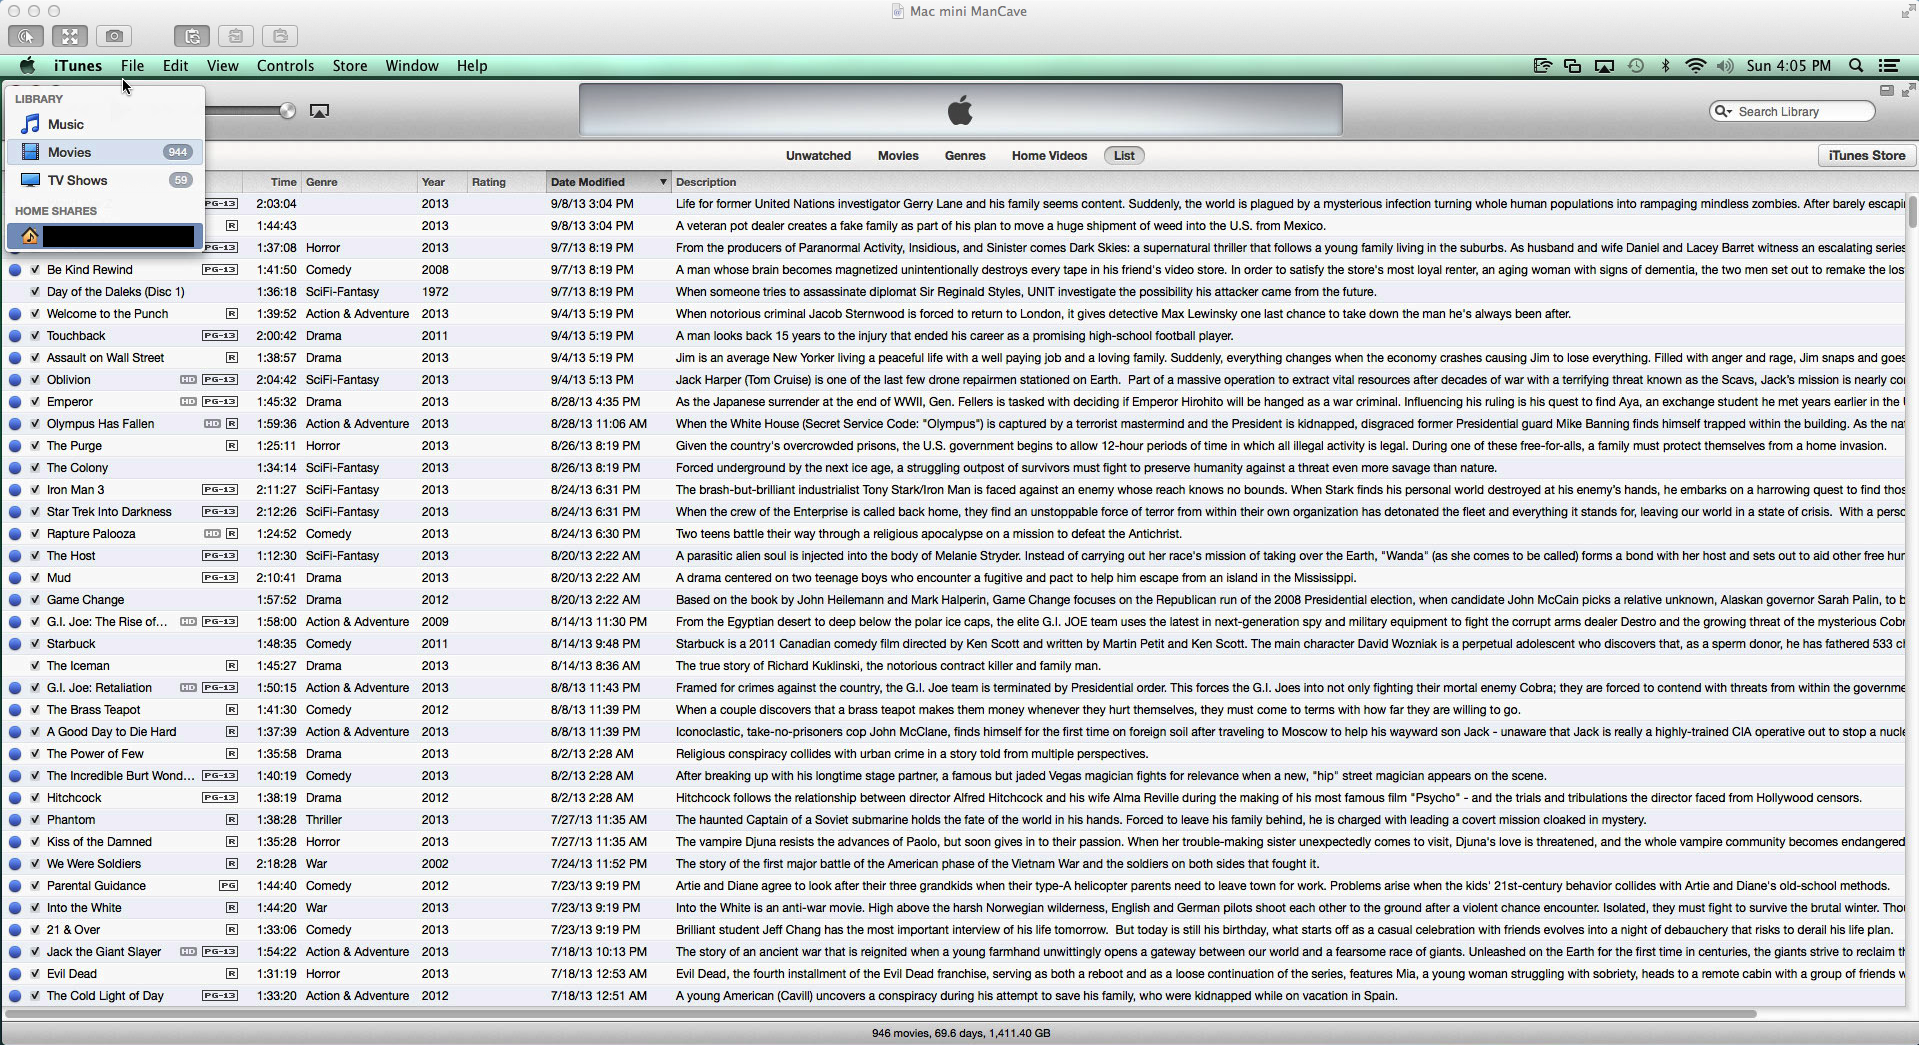Open the View menu
The width and height of the screenshot is (1919, 1045).
[x=222, y=66]
